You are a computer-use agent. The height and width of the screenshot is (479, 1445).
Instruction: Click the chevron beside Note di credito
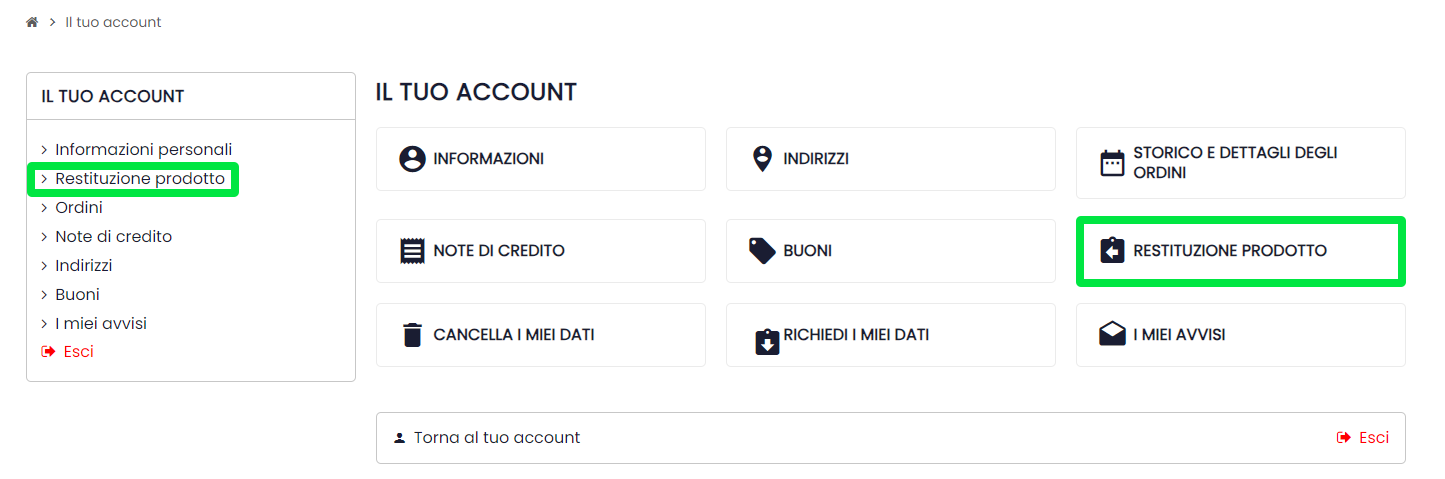[44, 237]
